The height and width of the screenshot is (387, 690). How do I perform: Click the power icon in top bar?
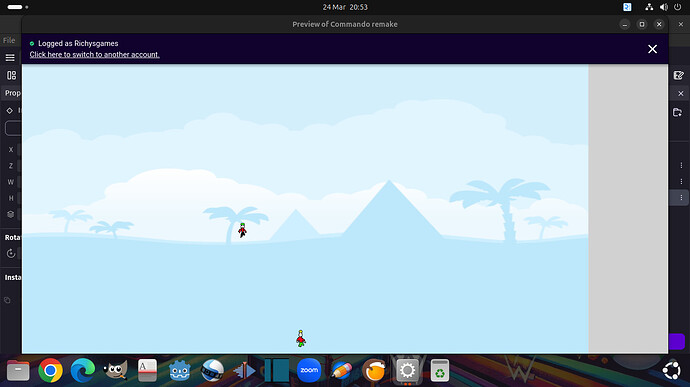678,7
